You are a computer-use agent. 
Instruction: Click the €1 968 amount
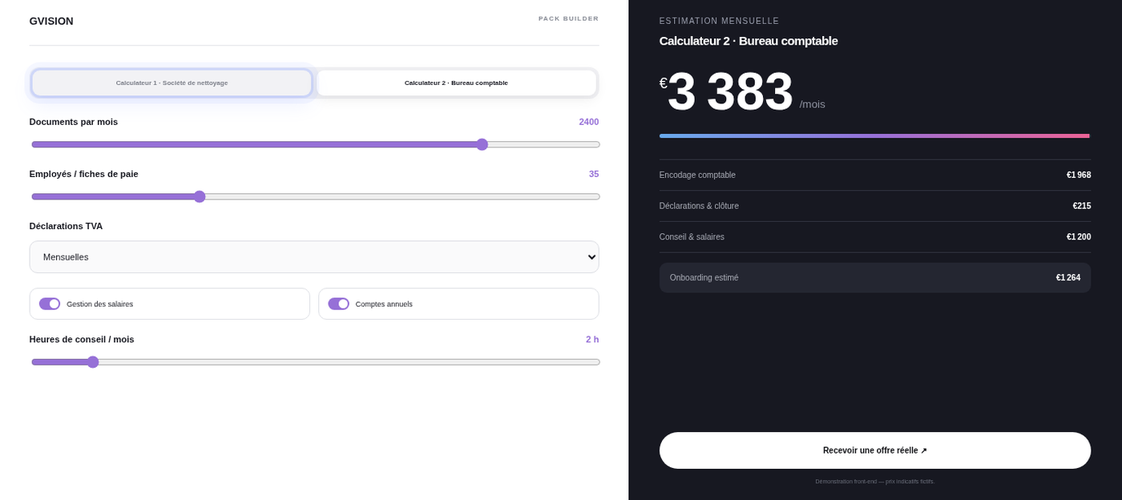point(1078,175)
